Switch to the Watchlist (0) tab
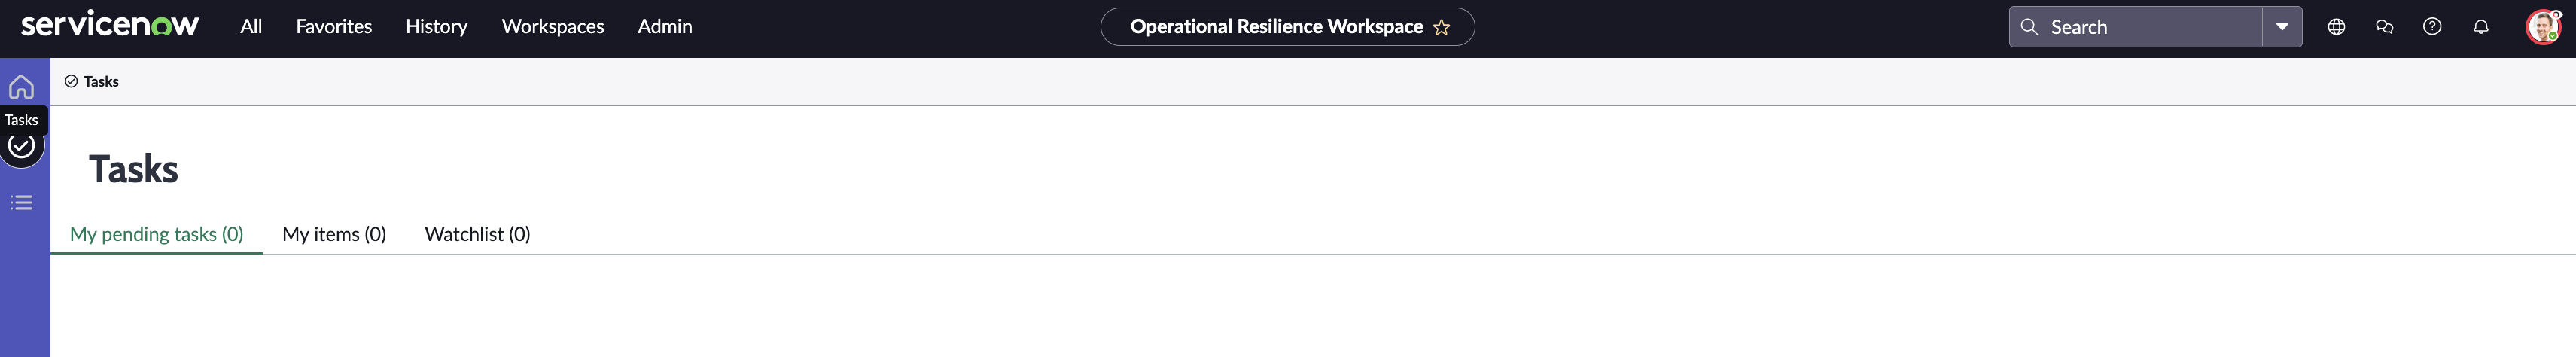Viewport: 2576px width, 357px height. click(x=477, y=234)
